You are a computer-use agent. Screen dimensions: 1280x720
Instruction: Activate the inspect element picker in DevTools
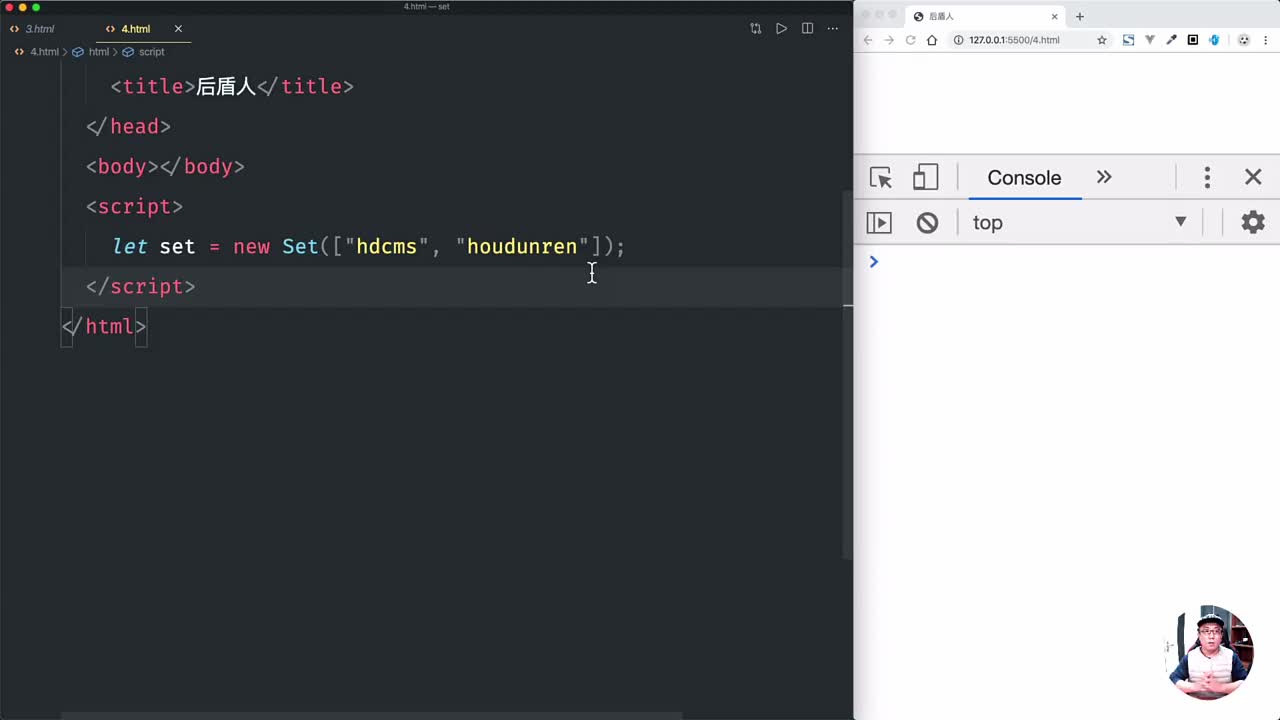[x=881, y=178]
